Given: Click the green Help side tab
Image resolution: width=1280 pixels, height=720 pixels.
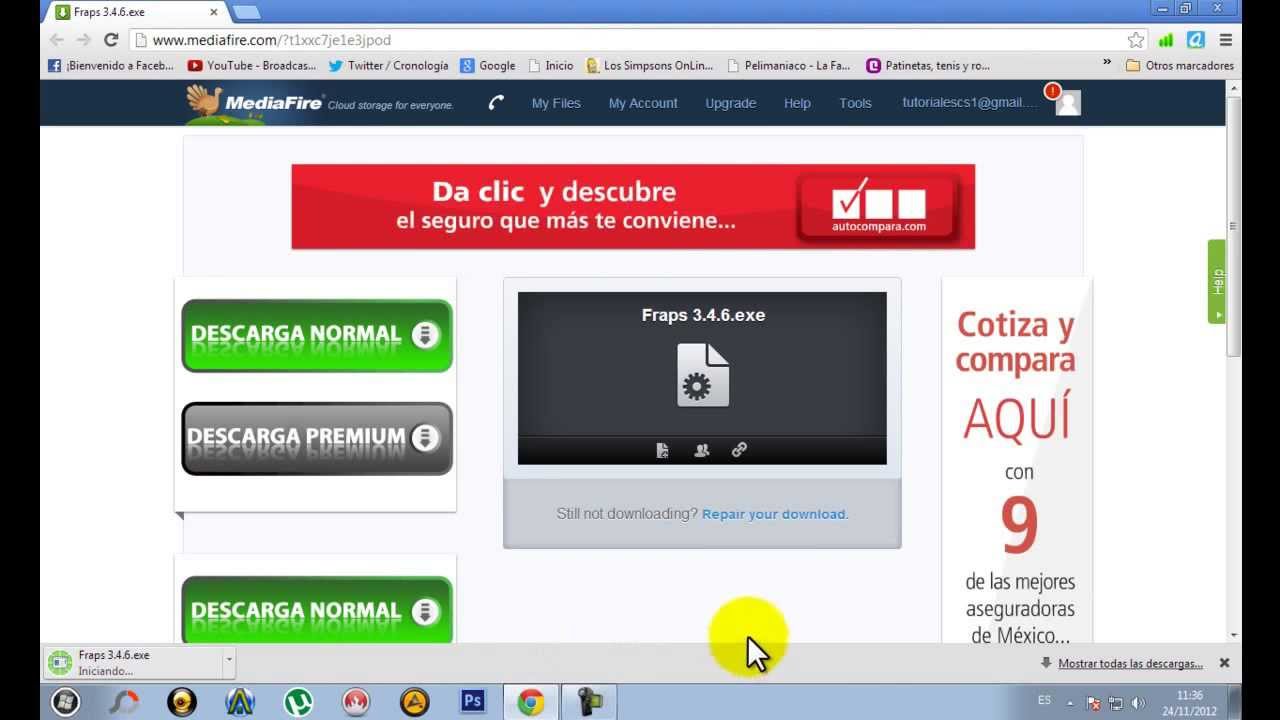Looking at the screenshot, I should coord(1217,281).
